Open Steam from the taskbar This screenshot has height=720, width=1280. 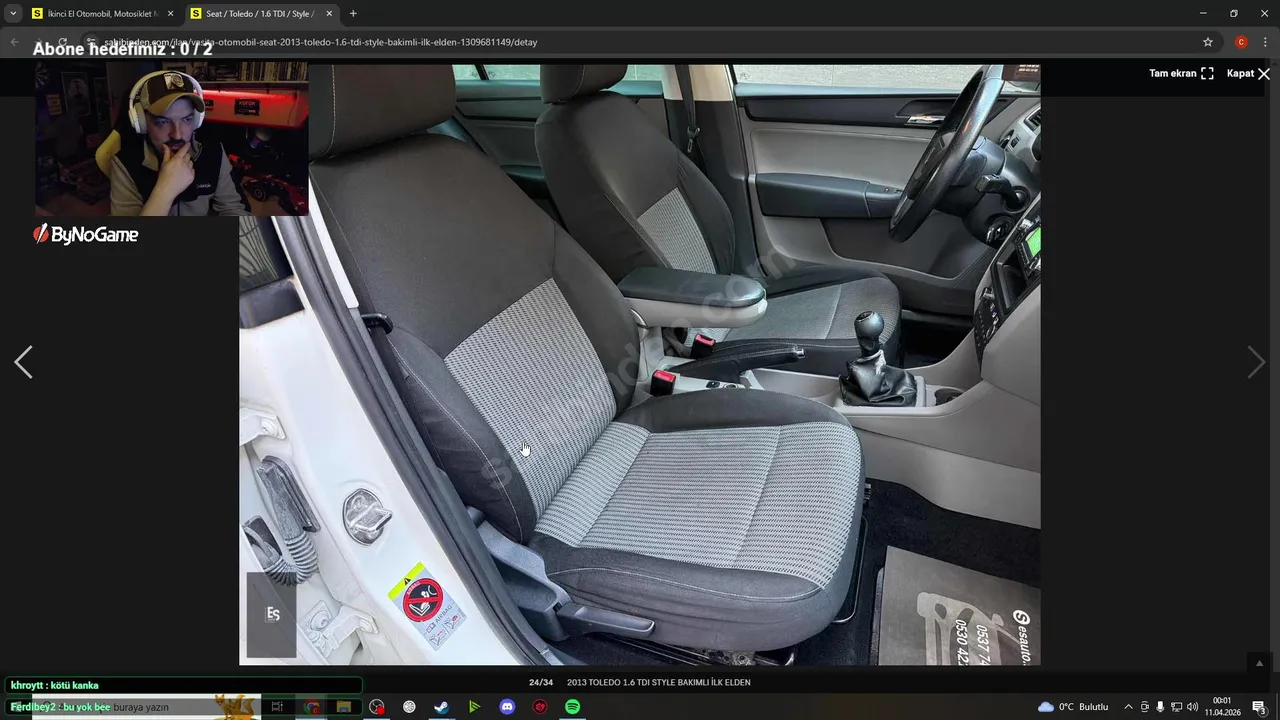click(441, 707)
